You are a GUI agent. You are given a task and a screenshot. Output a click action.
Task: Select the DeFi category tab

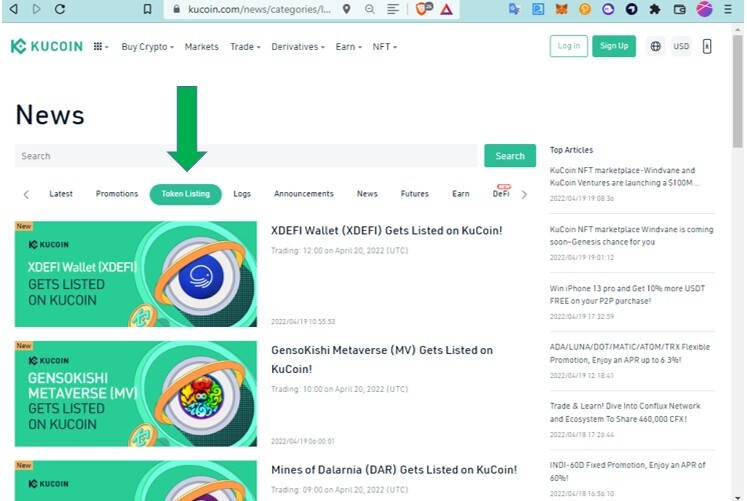[501, 192]
